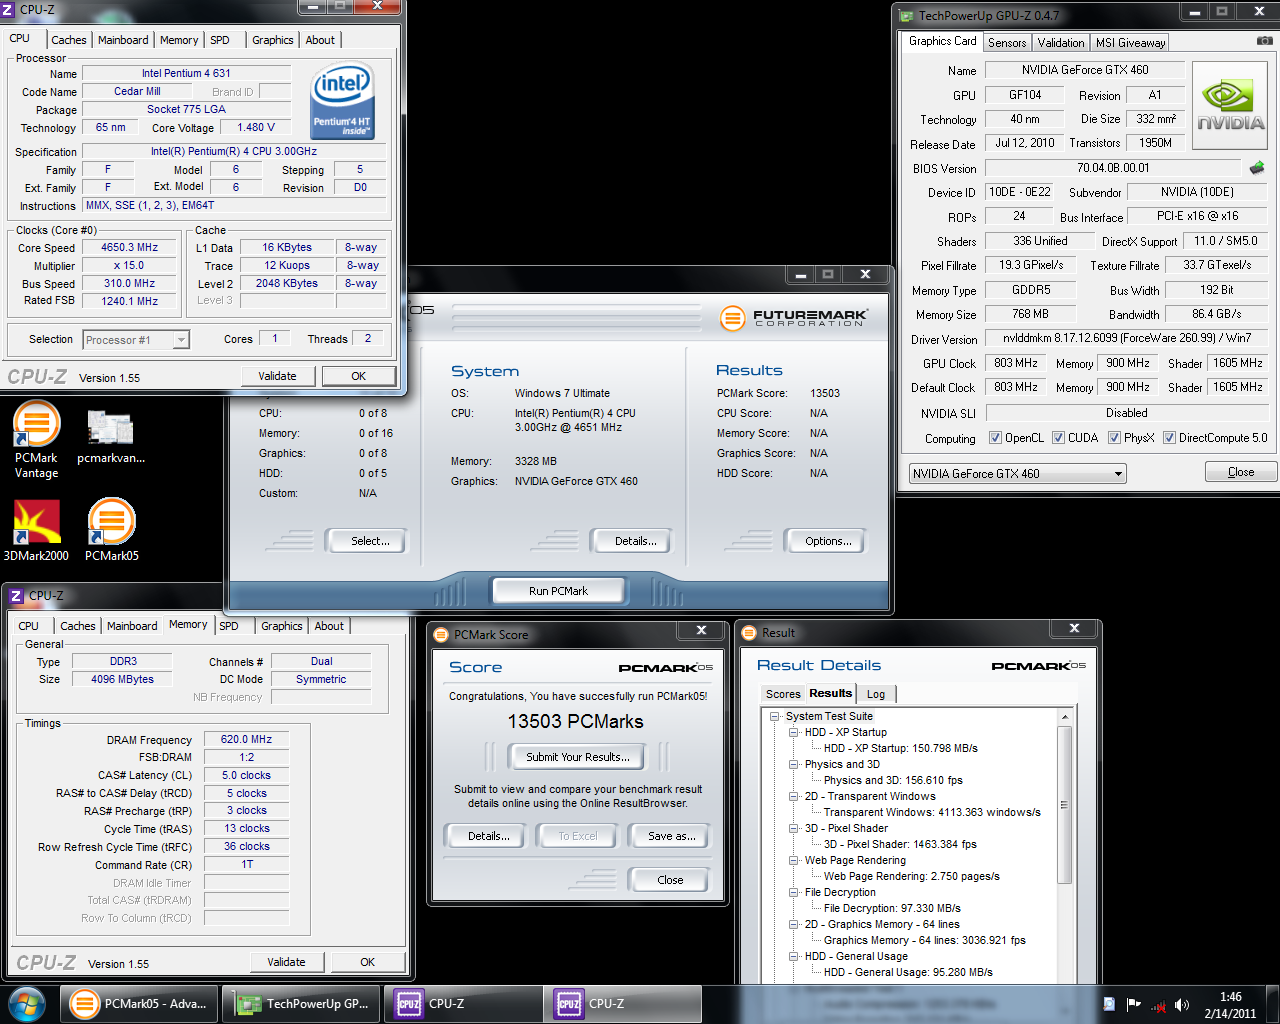
Task: Click the Result window title icon
Action: coord(749,633)
